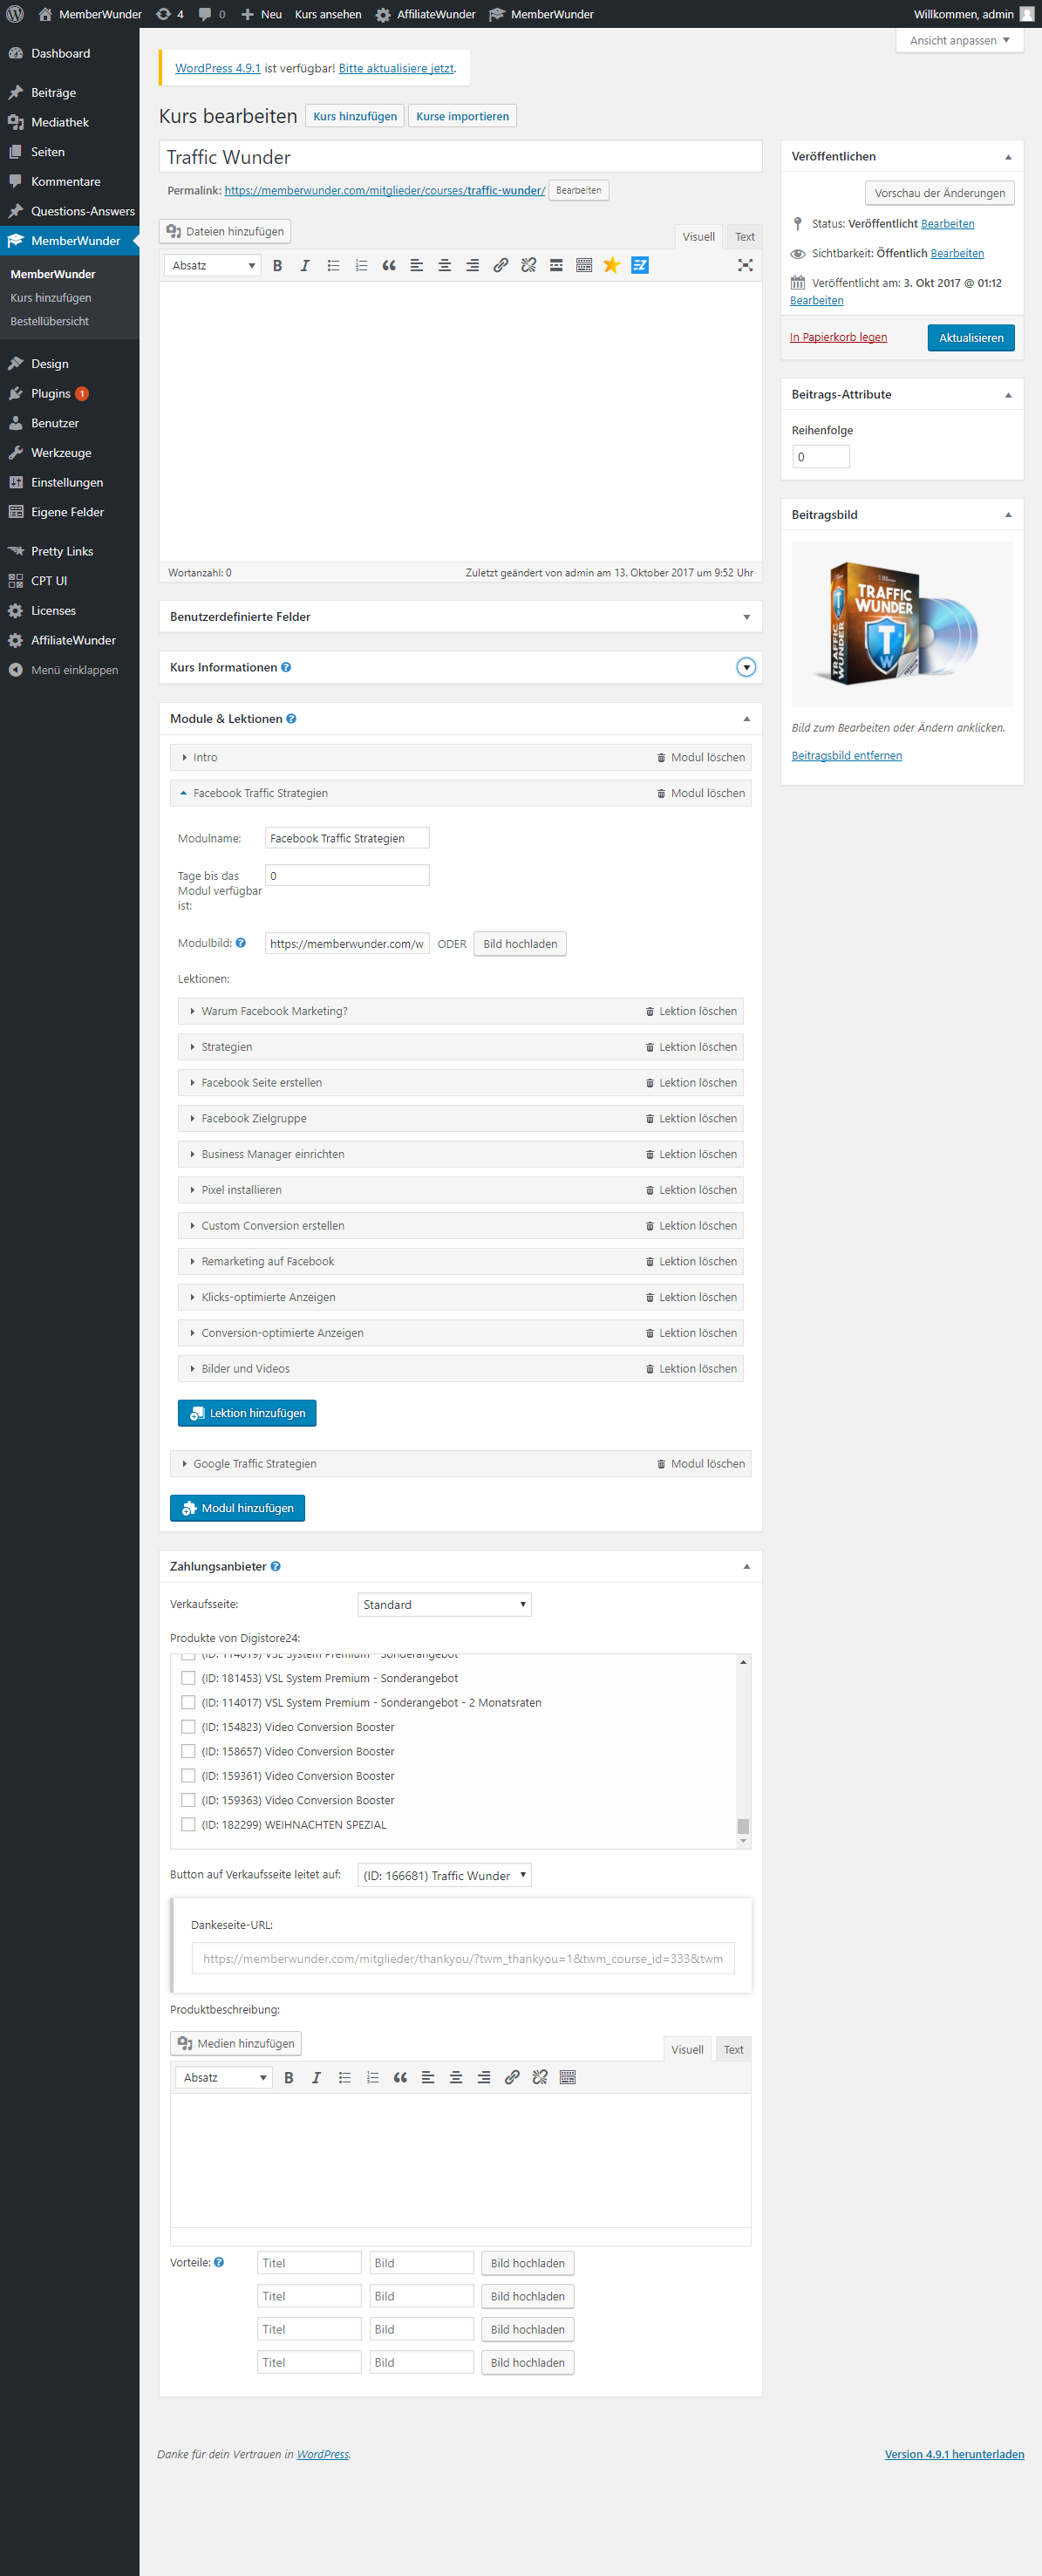
Task: Align text right in main editor
Action: (x=473, y=265)
